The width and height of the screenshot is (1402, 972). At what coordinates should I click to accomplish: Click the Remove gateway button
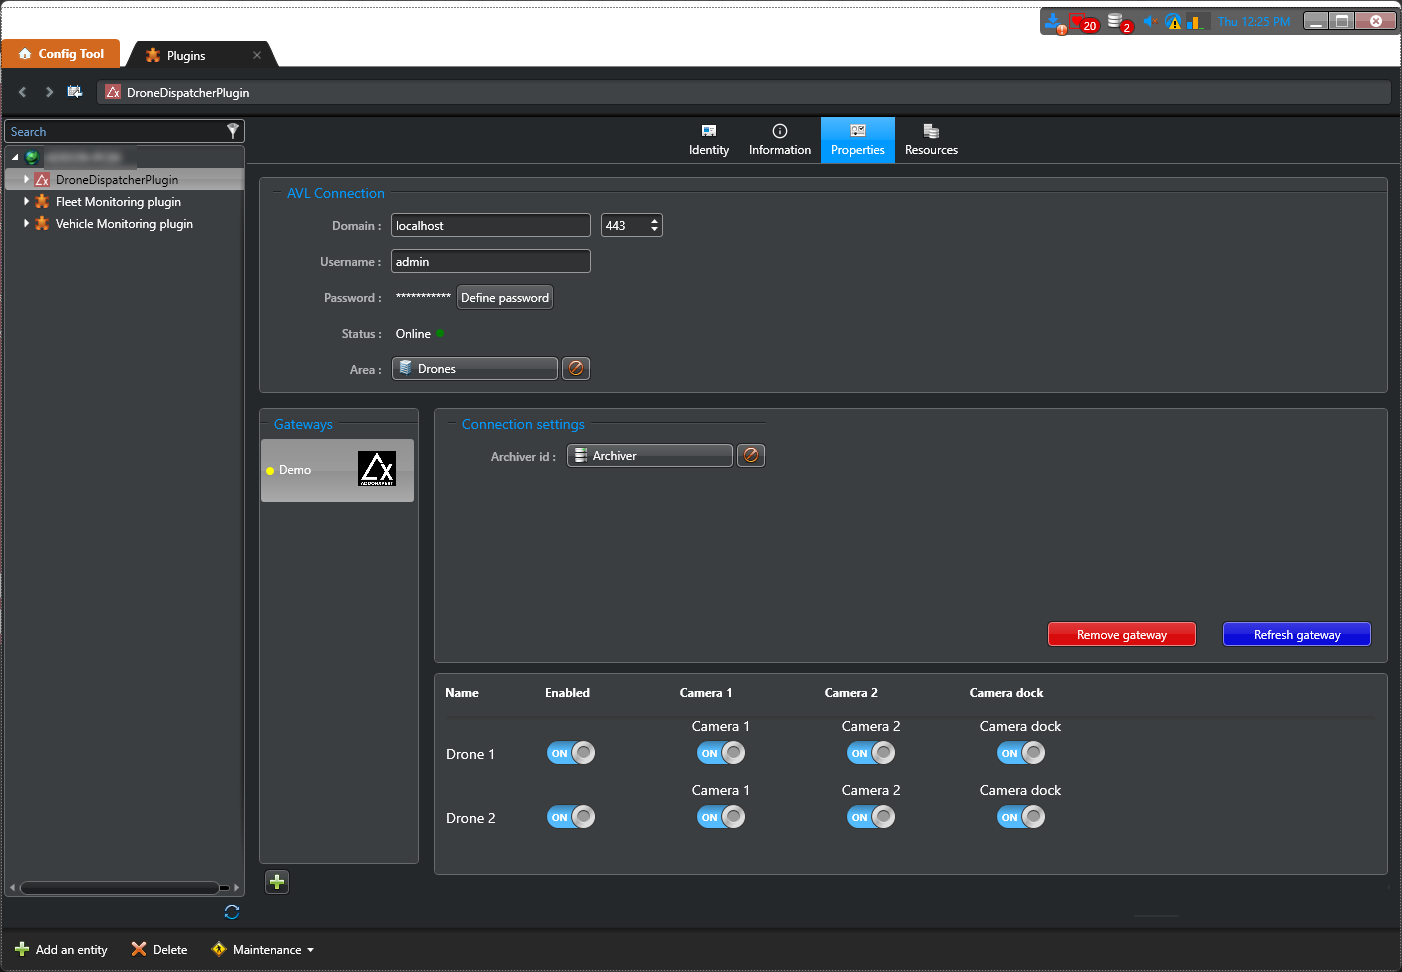click(x=1121, y=635)
